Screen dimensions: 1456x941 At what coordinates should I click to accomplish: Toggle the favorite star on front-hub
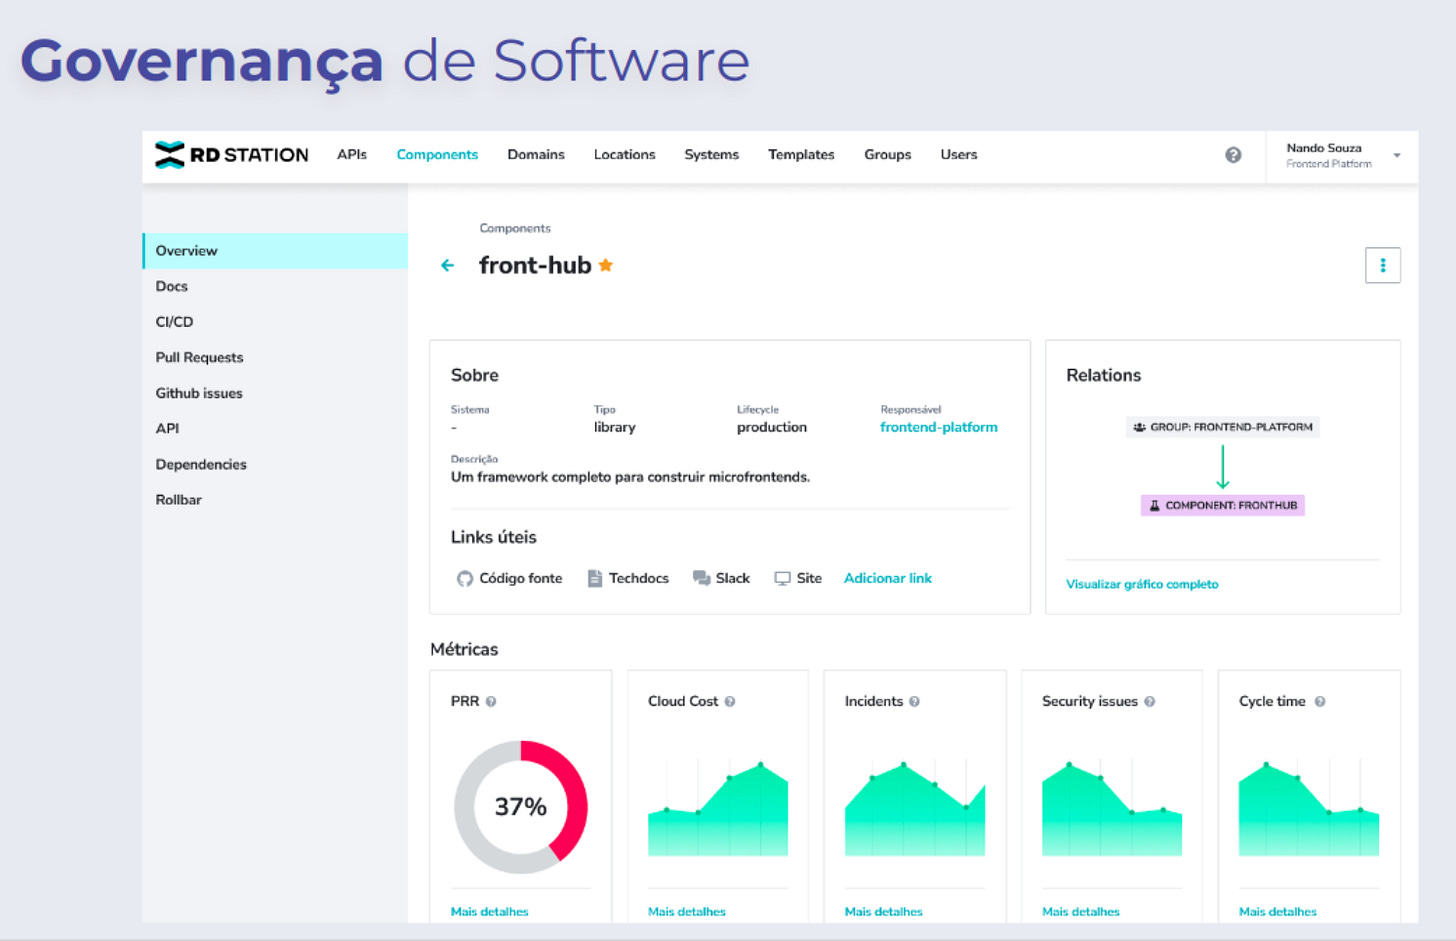pos(605,265)
